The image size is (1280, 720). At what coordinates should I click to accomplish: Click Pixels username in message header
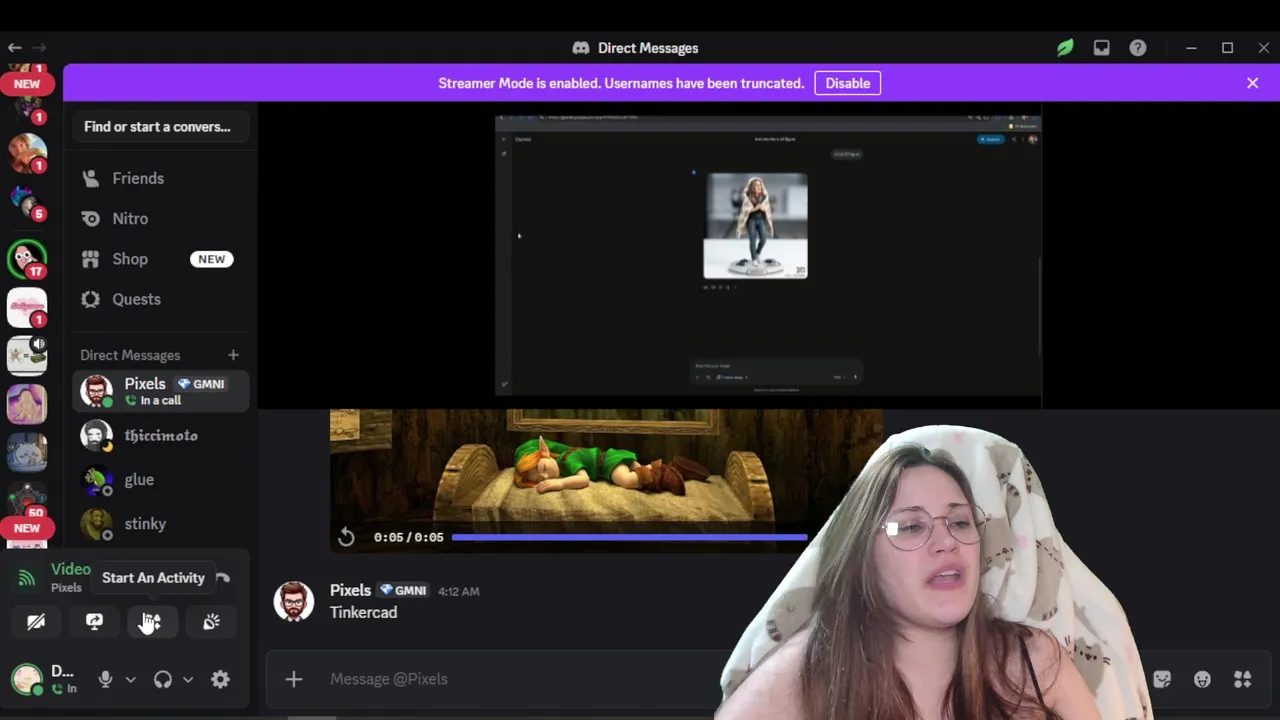click(350, 590)
